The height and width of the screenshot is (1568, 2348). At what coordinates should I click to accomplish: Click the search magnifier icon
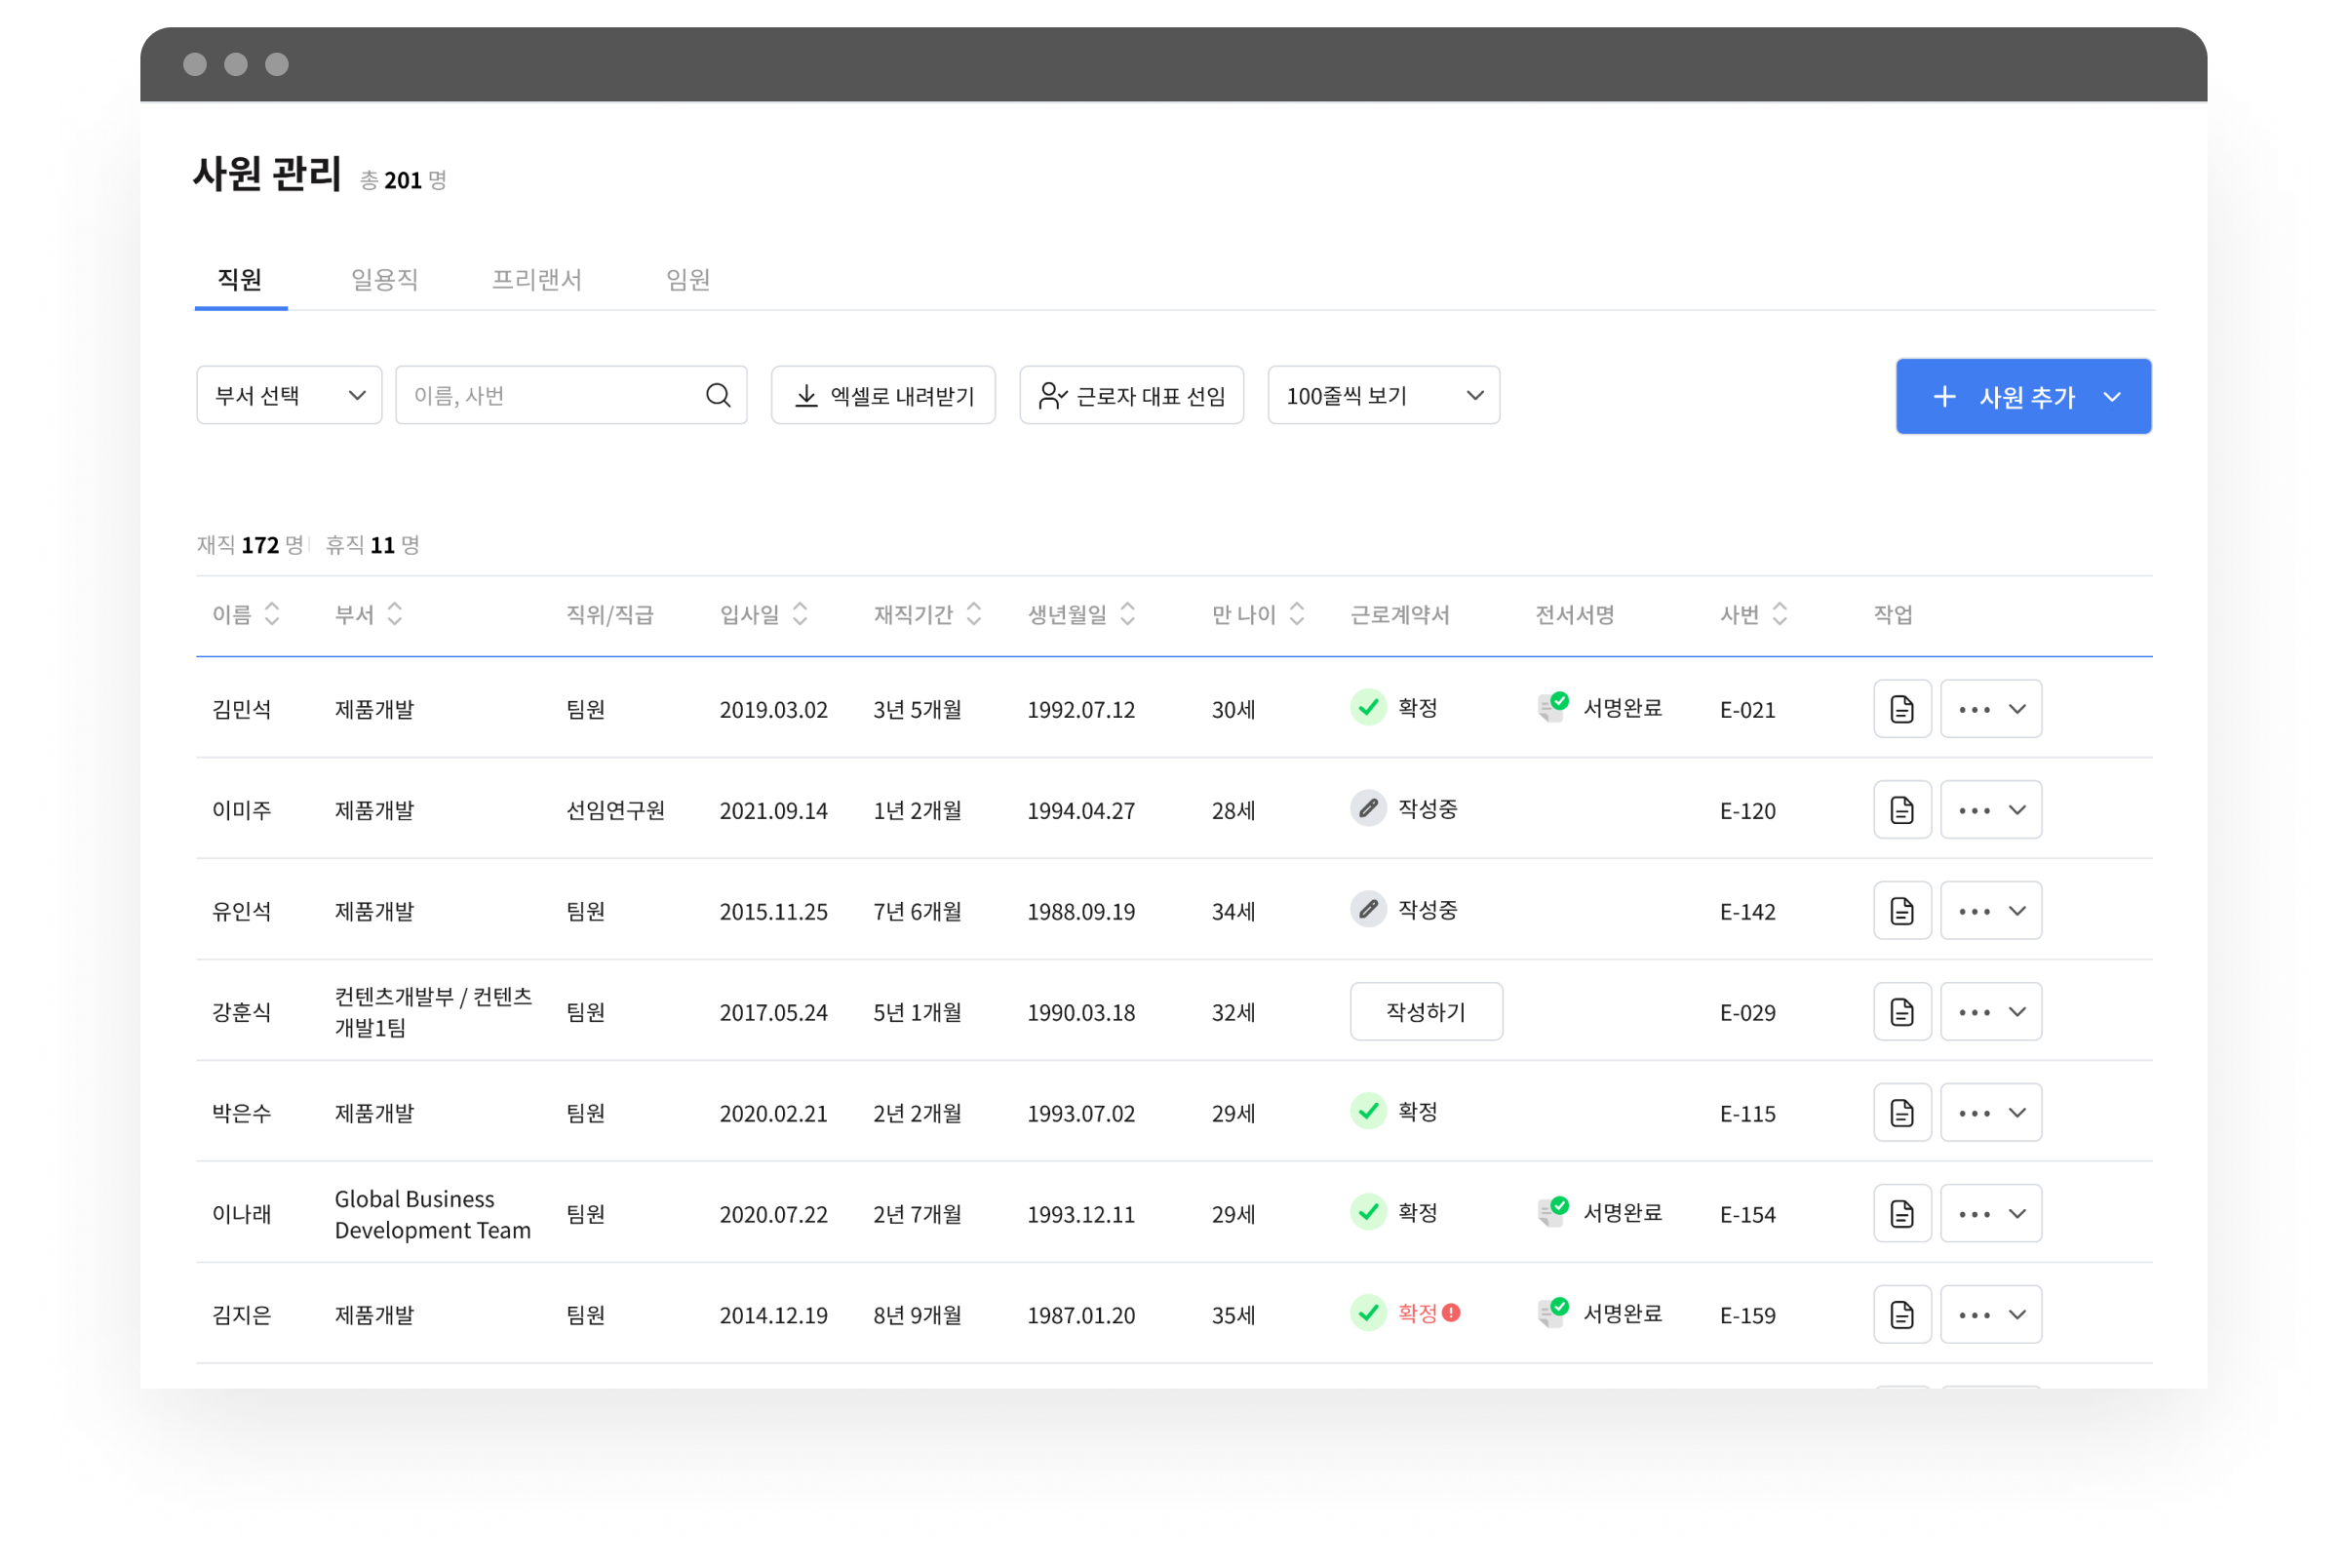[717, 395]
